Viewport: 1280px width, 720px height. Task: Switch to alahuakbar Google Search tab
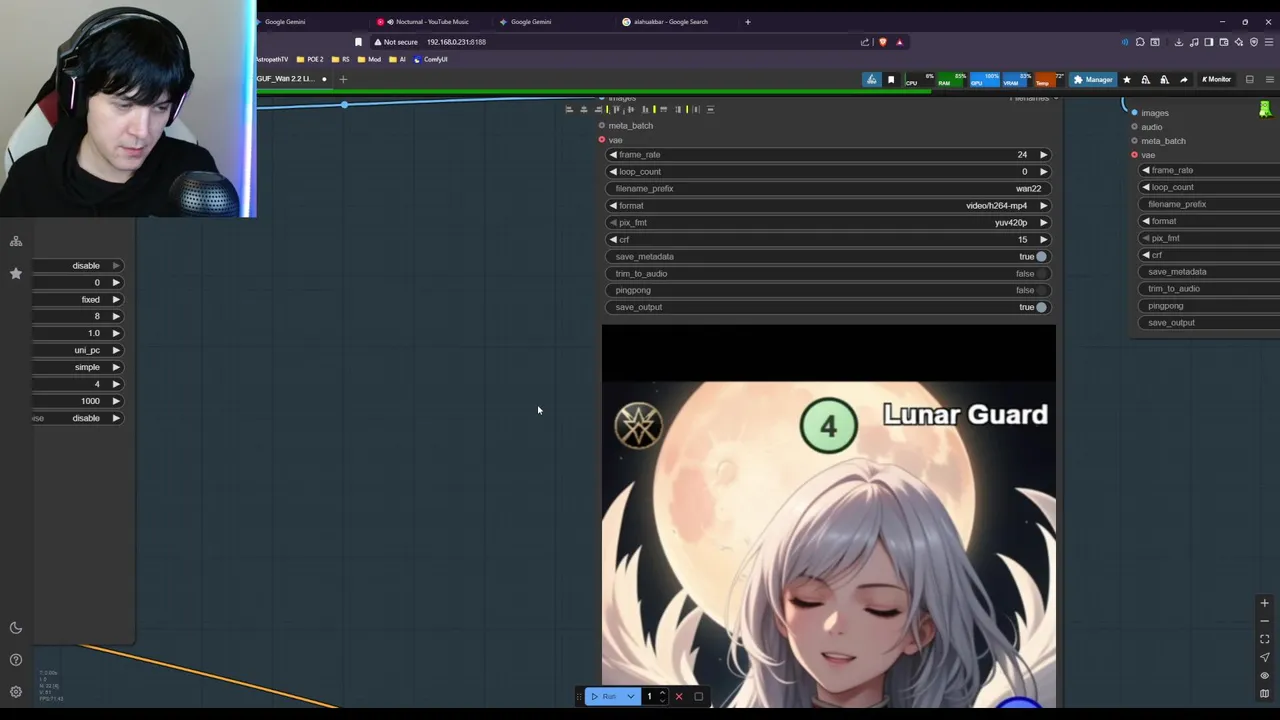671,22
